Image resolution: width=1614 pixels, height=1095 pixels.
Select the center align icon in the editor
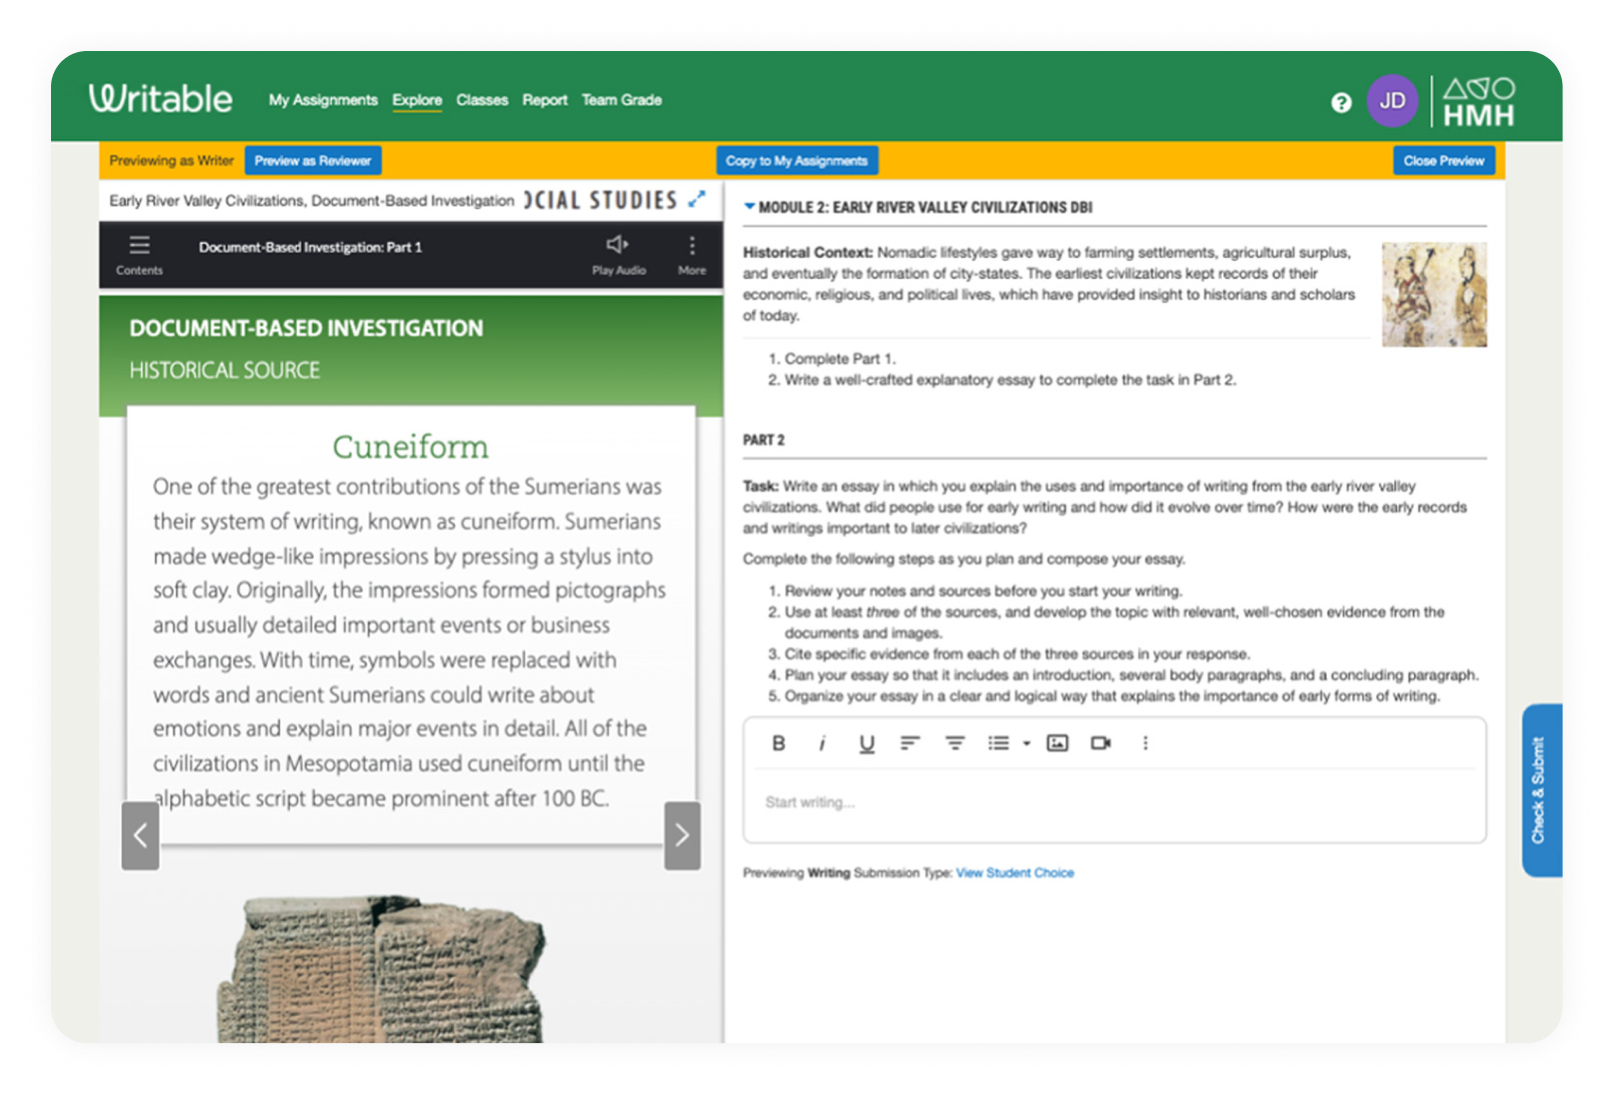tap(955, 743)
